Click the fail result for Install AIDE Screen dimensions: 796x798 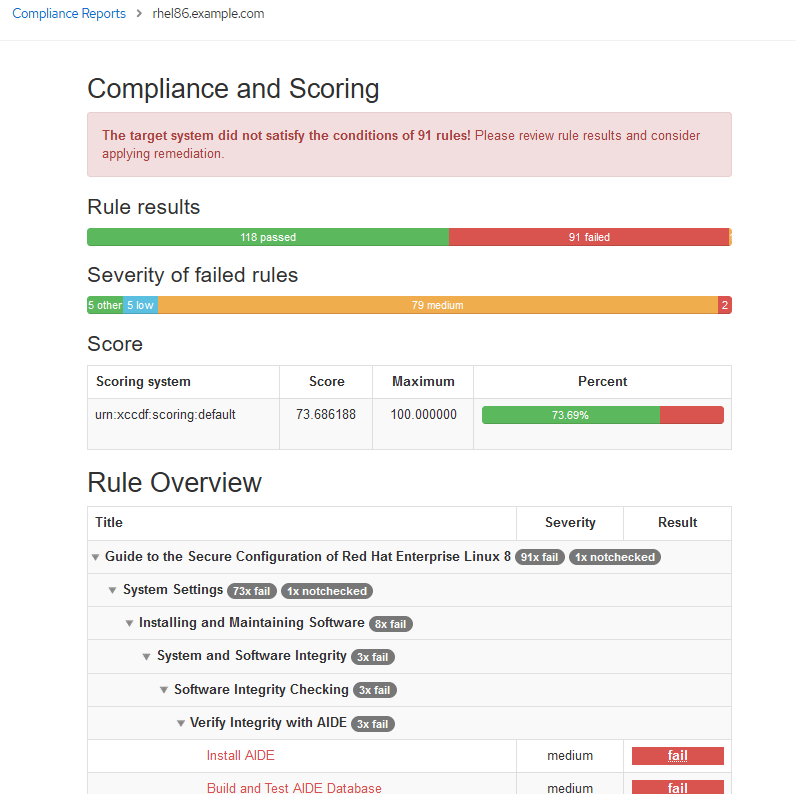pos(677,756)
